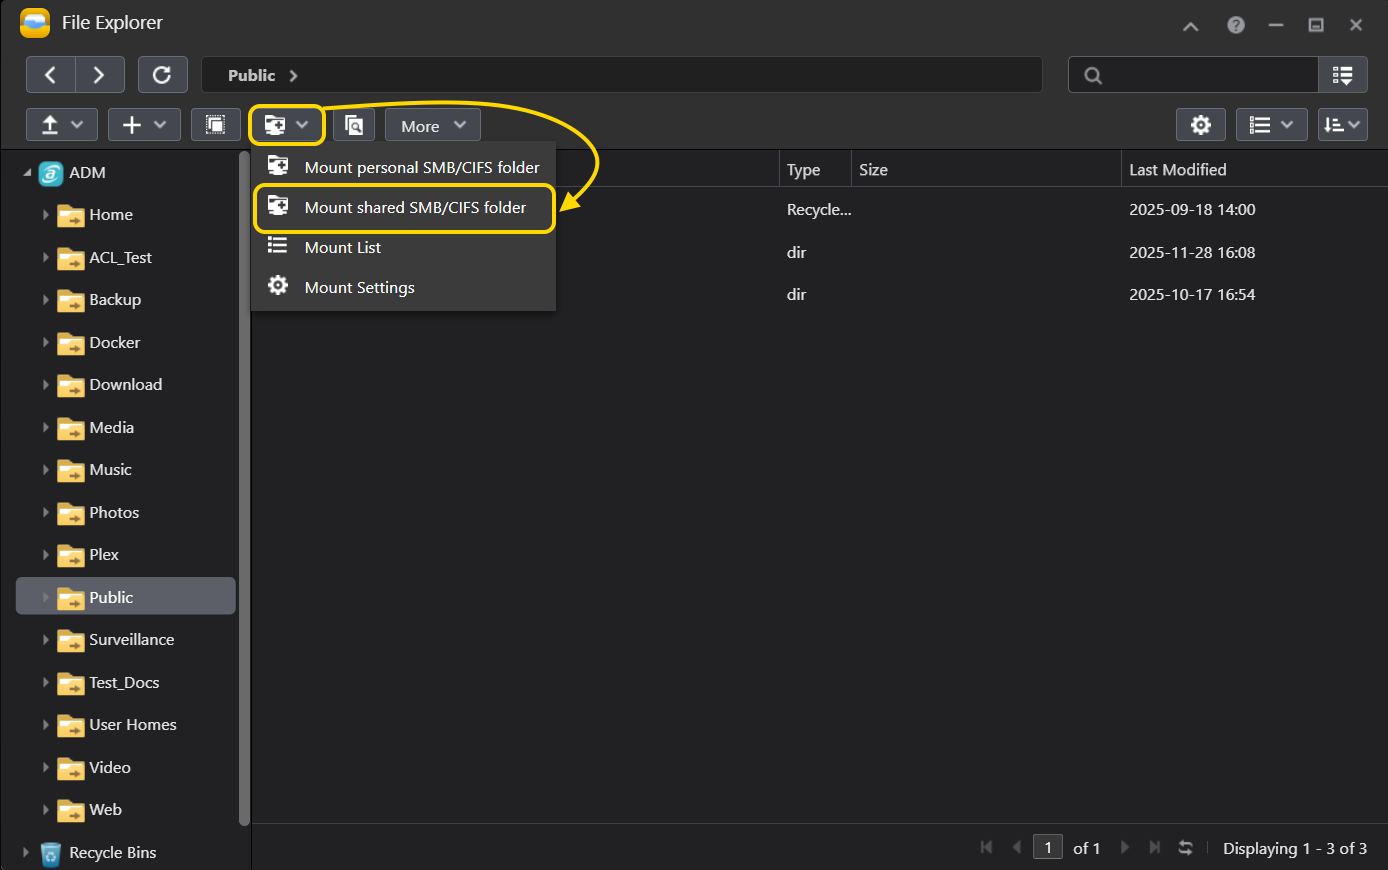This screenshot has height=870, width=1388.
Task: Click the More button
Action: click(432, 125)
